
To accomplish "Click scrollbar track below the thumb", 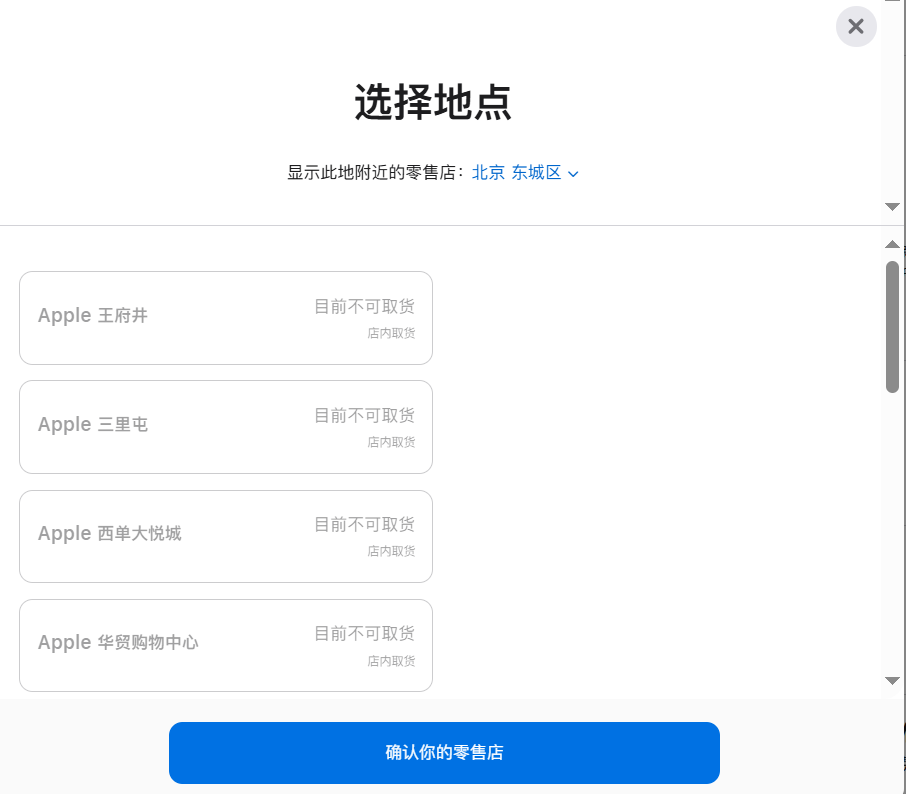I will (x=892, y=530).
